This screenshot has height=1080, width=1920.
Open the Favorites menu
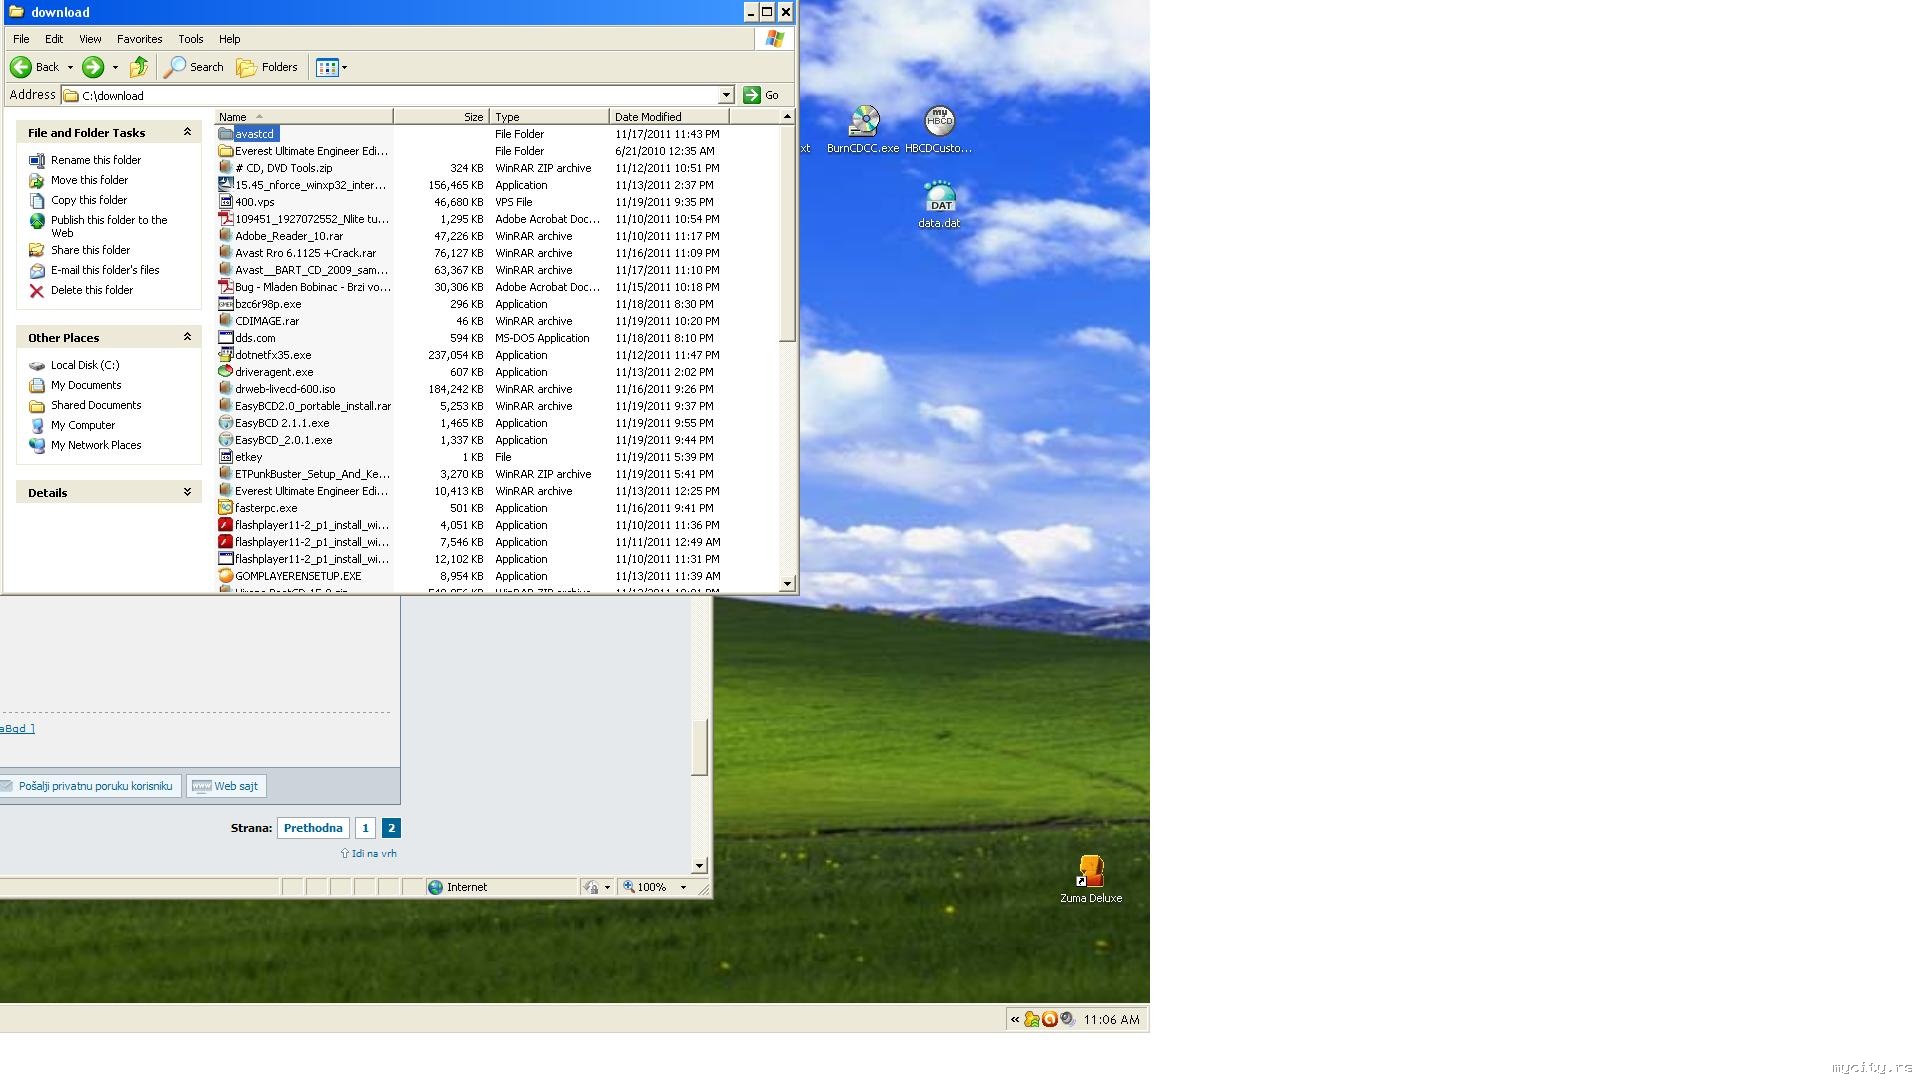point(139,39)
